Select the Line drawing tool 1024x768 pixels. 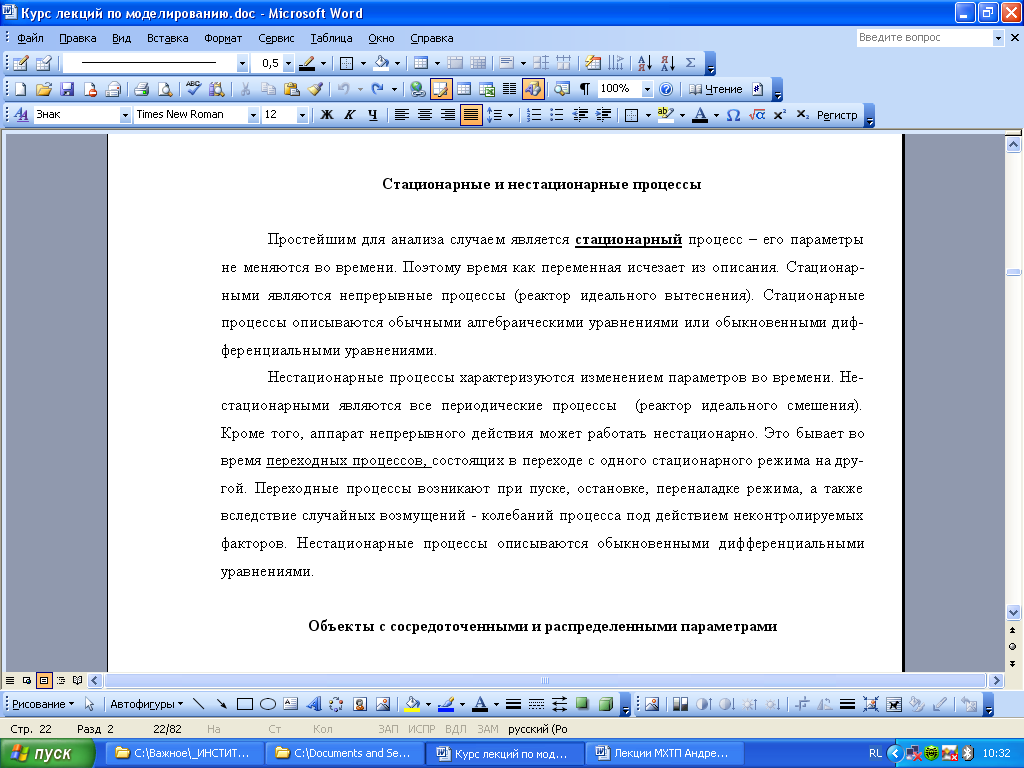[x=199, y=704]
